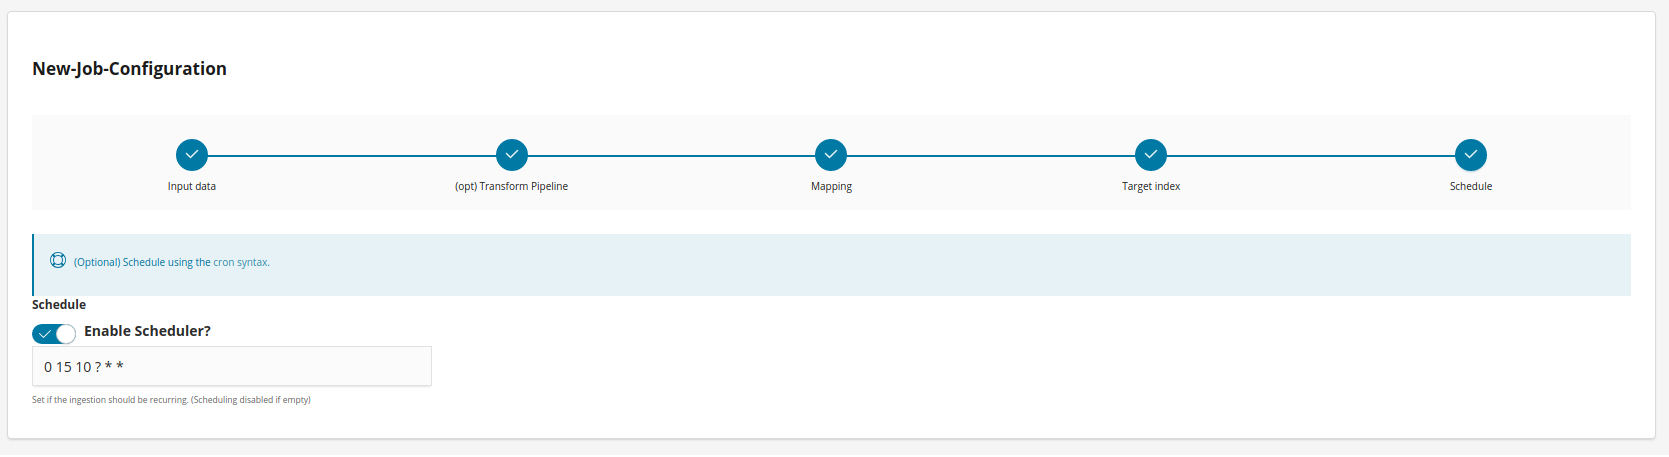
Task: Open the cron syntax link
Action: 241,263
